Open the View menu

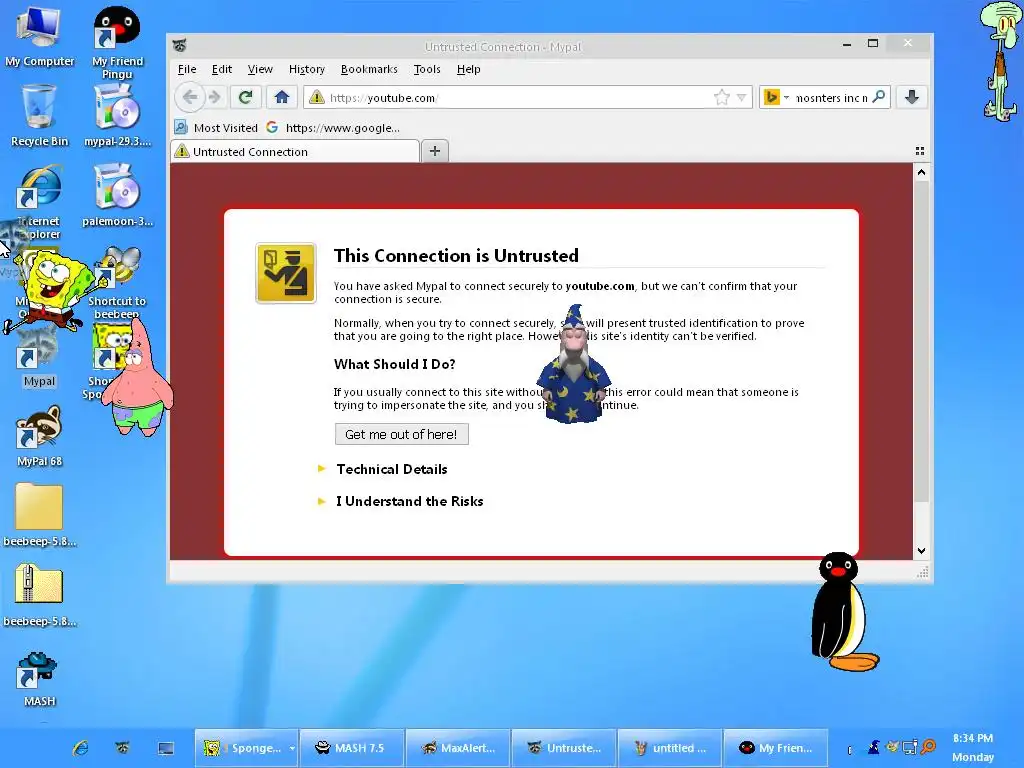[x=260, y=69]
